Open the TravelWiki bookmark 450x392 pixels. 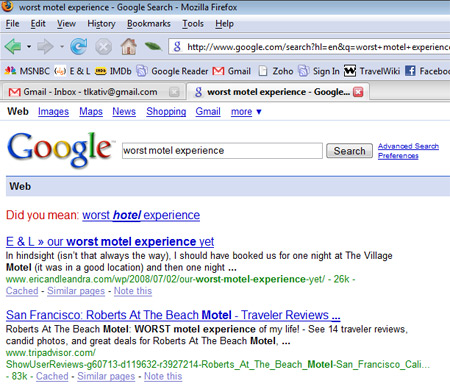click(372, 71)
